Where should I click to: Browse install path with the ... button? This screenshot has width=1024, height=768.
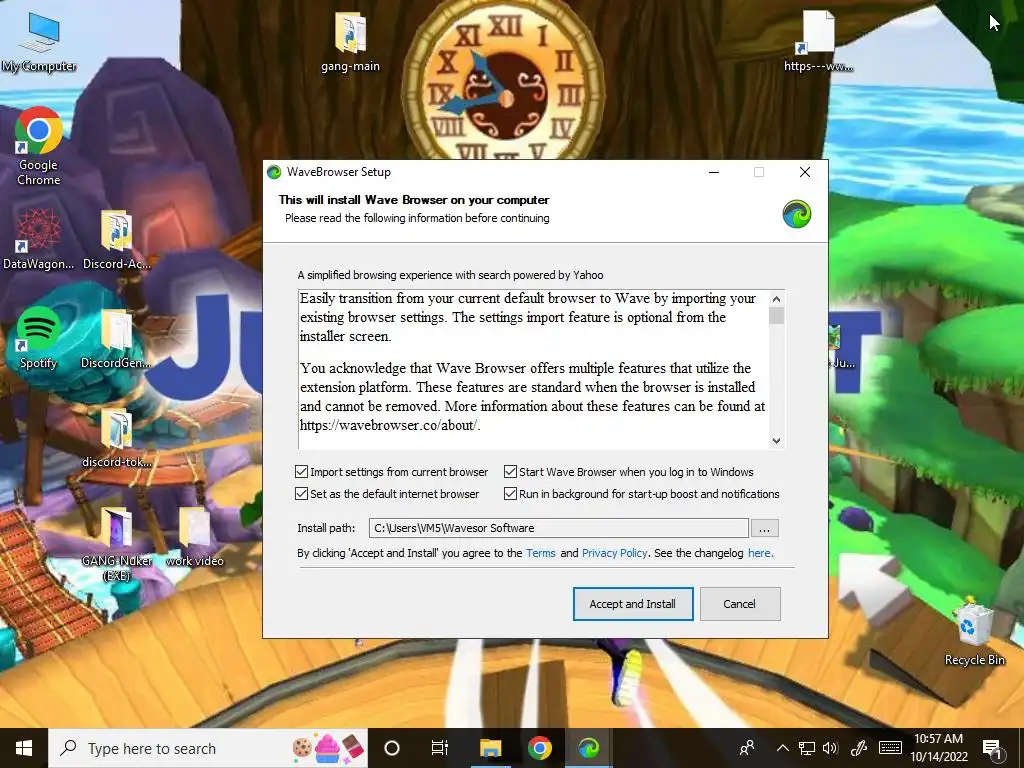coord(765,528)
